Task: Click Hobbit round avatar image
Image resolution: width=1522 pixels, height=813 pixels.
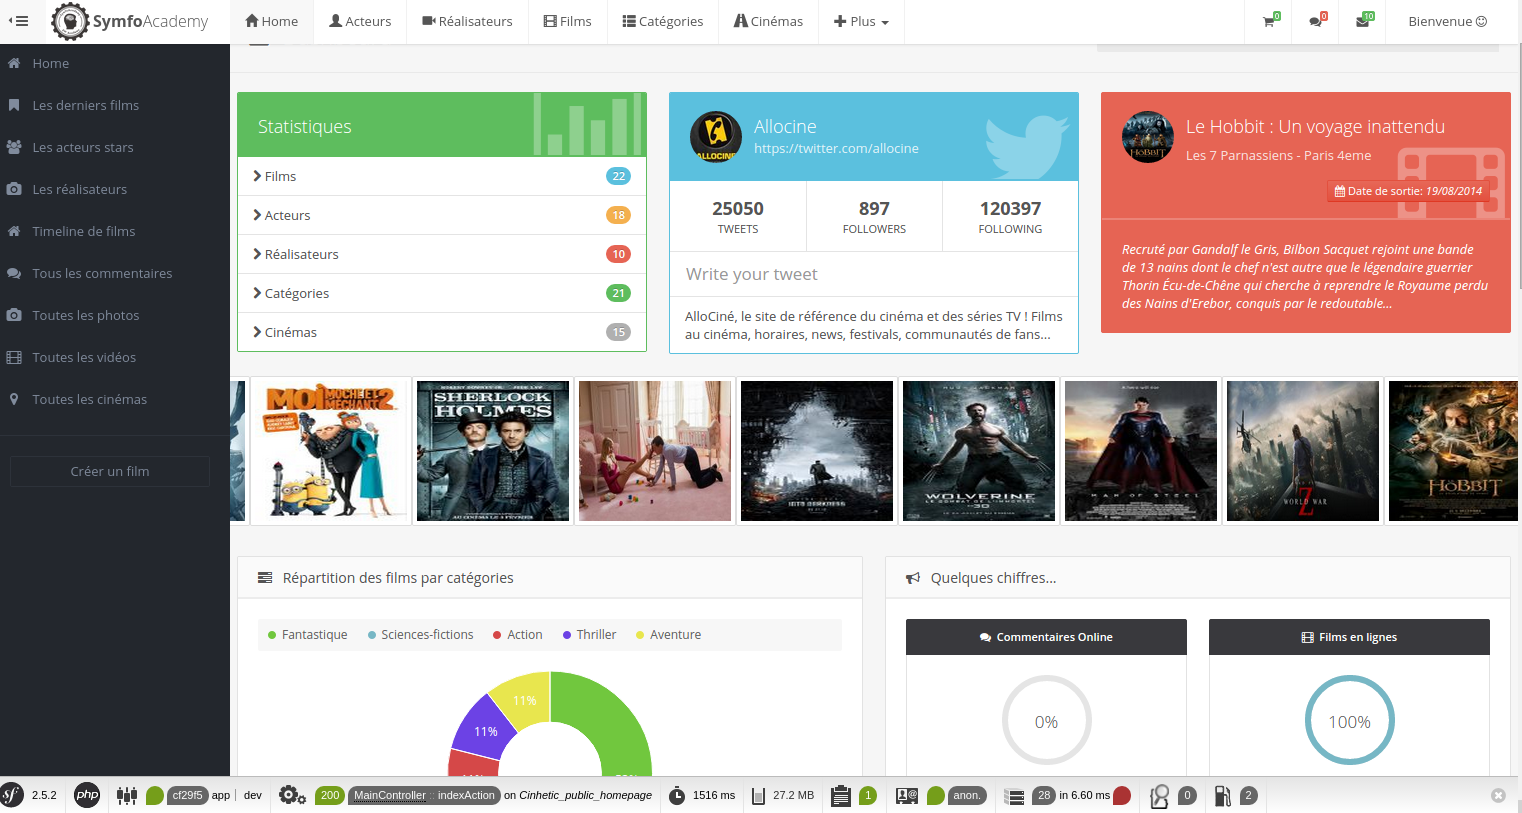Action: [x=1148, y=137]
